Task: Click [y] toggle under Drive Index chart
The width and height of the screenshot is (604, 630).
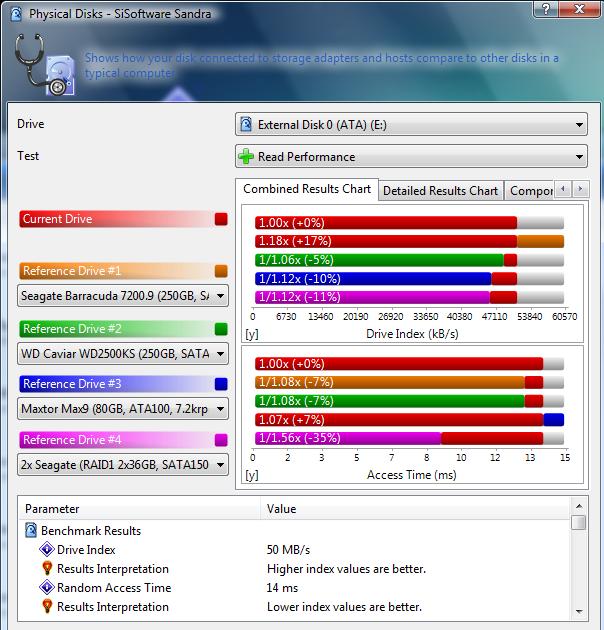Action: [x=252, y=334]
